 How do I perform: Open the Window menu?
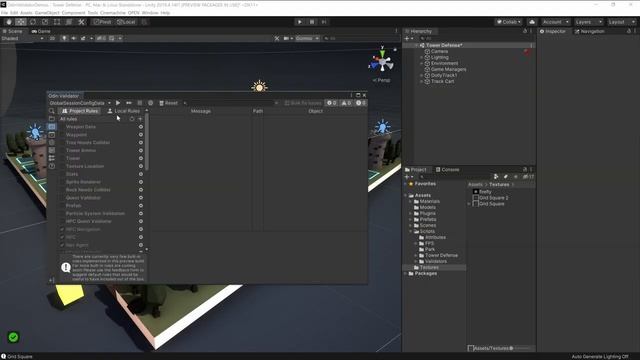(150, 13)
